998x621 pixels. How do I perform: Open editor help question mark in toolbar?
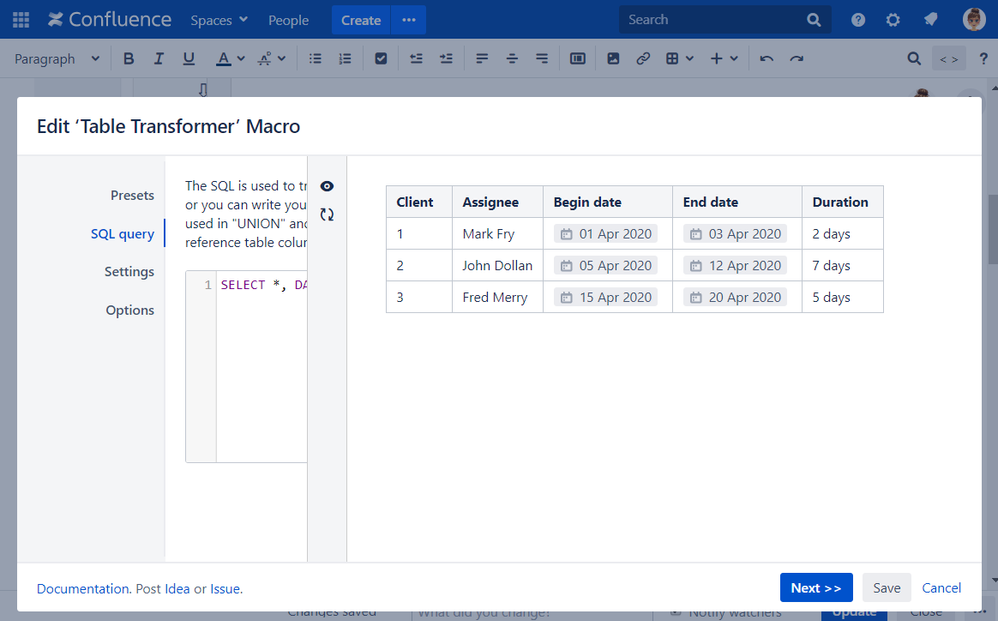pos(983,59)
